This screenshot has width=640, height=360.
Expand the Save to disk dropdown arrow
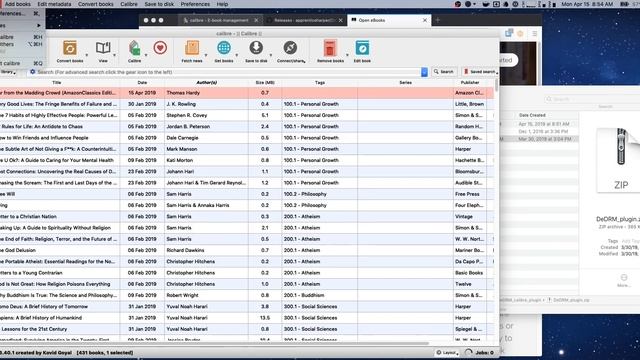[270, 55]
